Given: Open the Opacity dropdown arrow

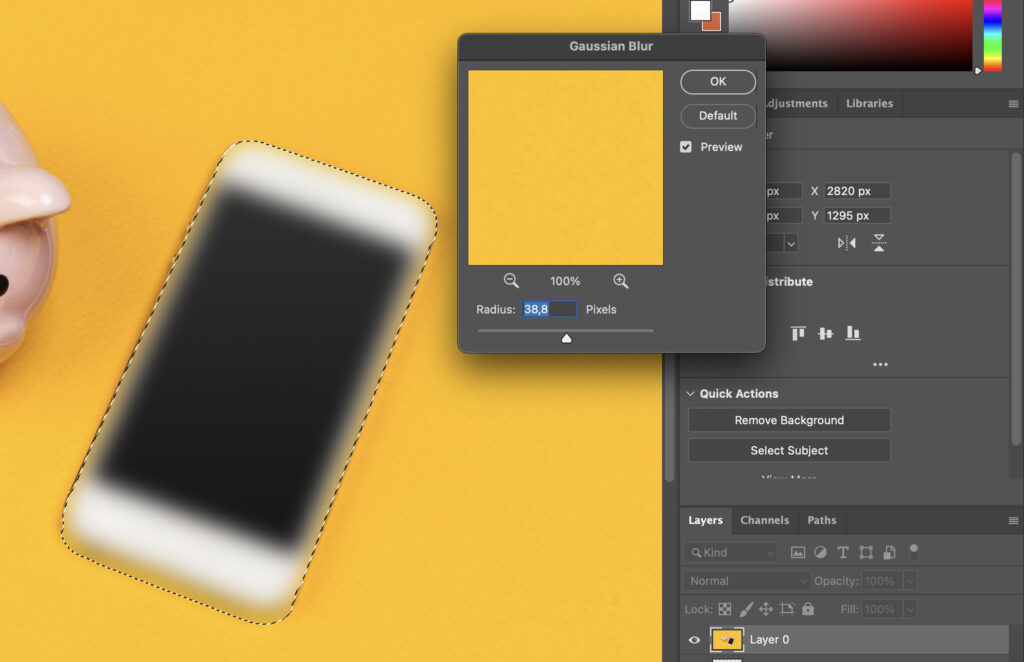Looking at the screenshot, I should tap(909, 580).
